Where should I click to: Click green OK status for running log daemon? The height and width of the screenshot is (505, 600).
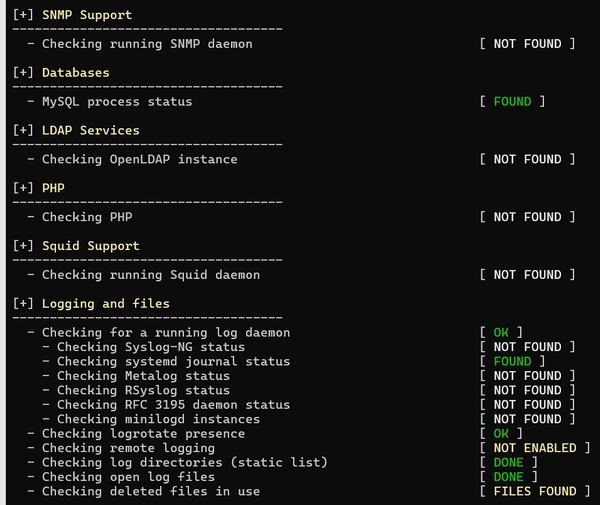501,332
